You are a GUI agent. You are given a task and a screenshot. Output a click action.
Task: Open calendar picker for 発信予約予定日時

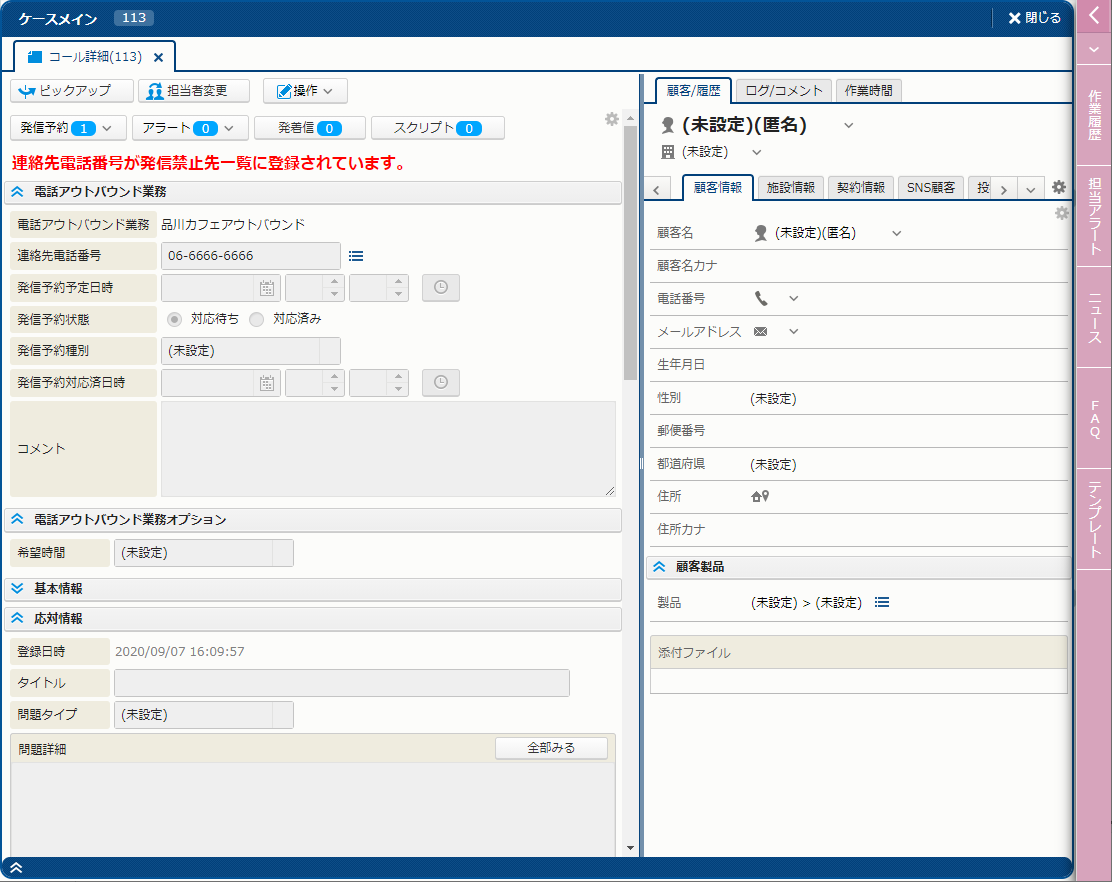(266, 288)
